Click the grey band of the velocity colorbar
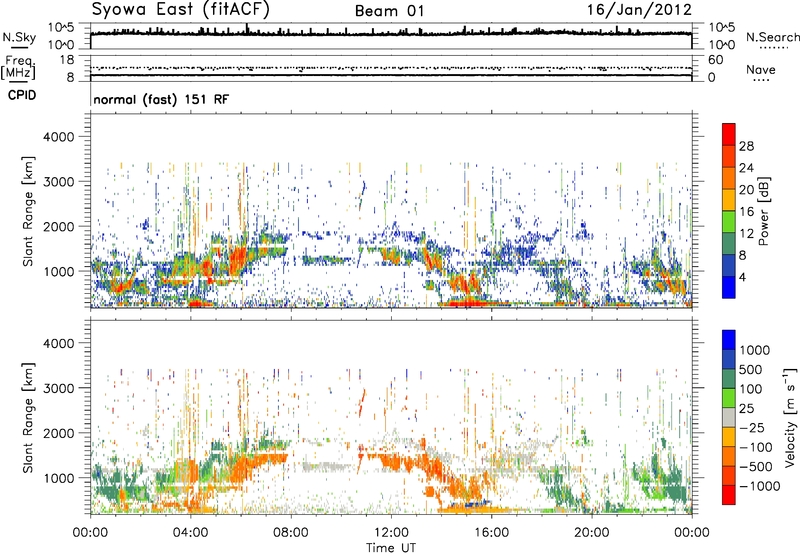This screenshot has height=554, width=800. [729, 418]
